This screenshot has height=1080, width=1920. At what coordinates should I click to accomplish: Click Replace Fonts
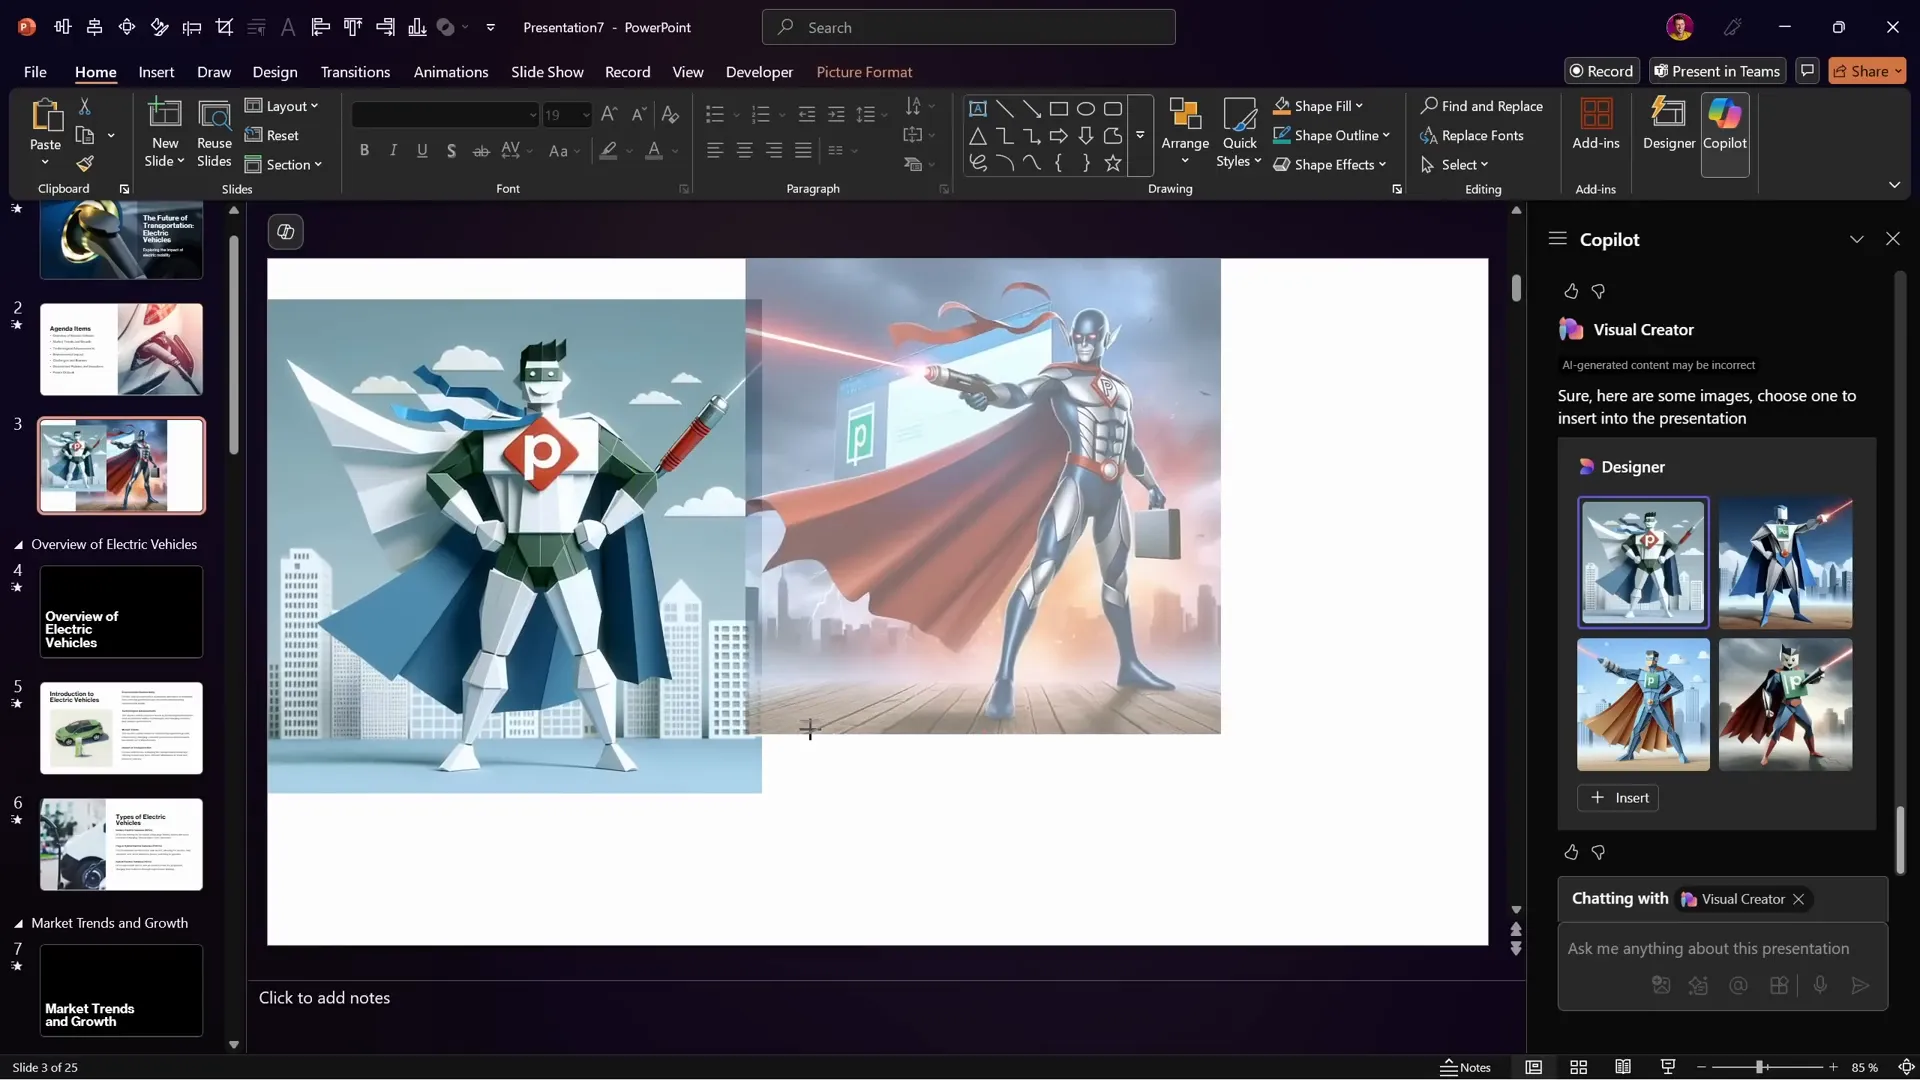point(1472,135)
